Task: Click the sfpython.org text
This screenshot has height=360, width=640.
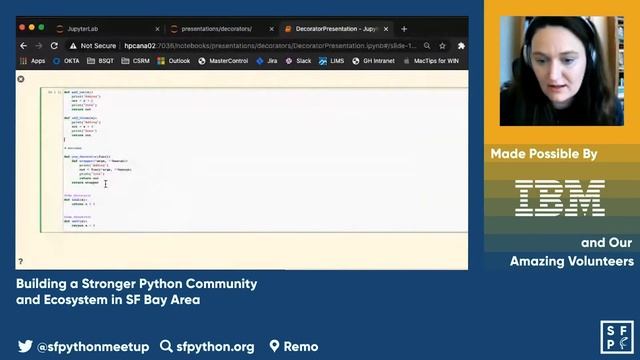Action: click(216, 347)
